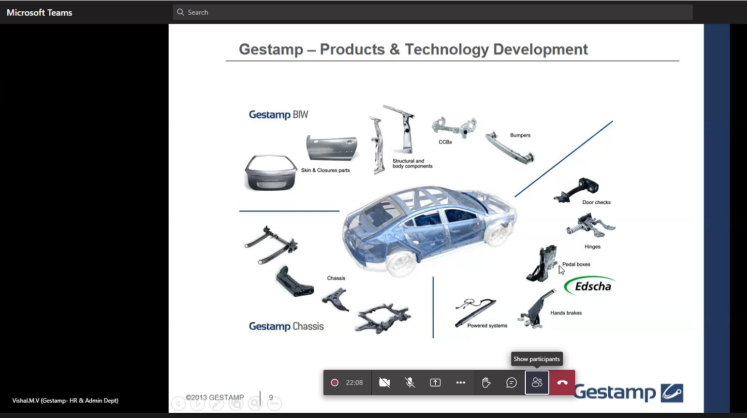Select the slideshow pen tool icon

pyautogui.click(x=216, y=404)
